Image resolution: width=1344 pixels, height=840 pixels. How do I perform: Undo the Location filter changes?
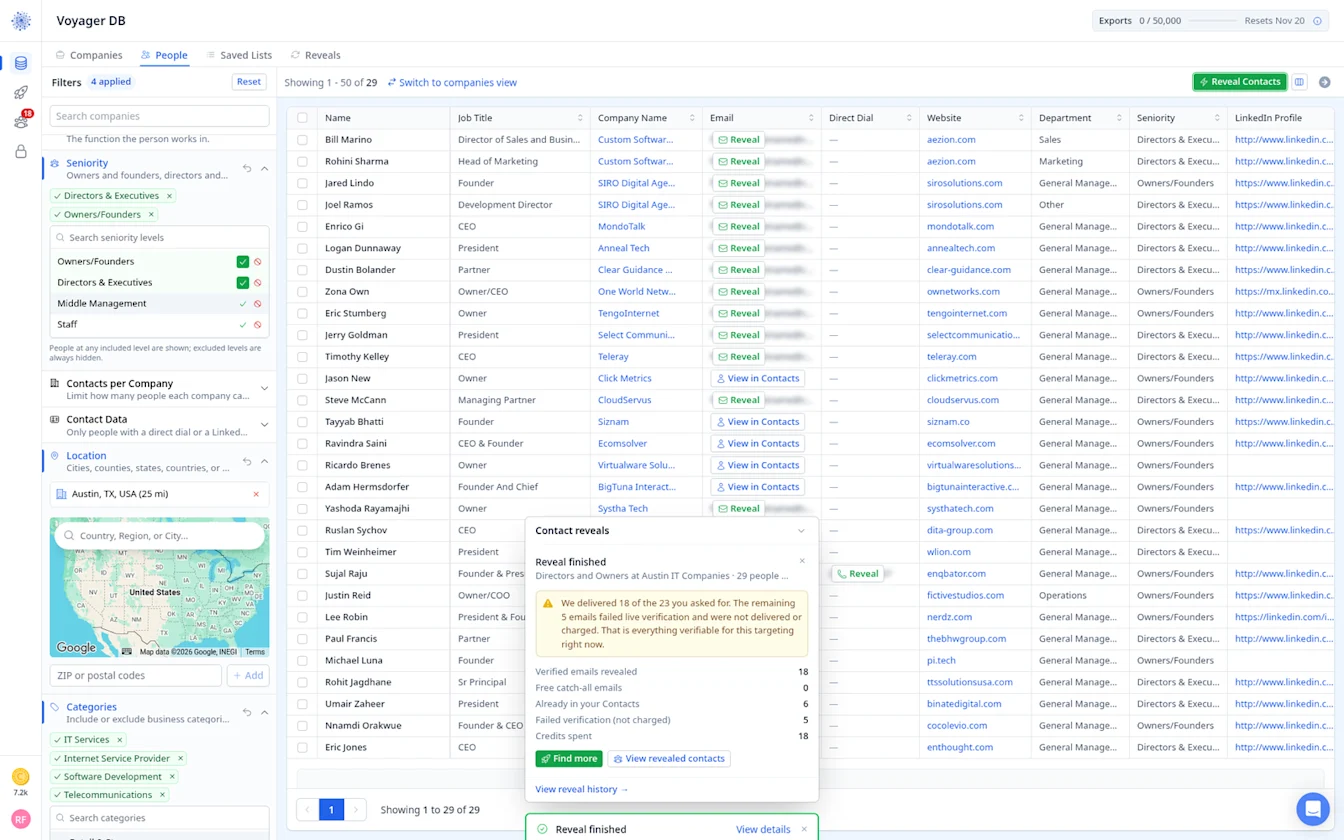coord(247,462)
